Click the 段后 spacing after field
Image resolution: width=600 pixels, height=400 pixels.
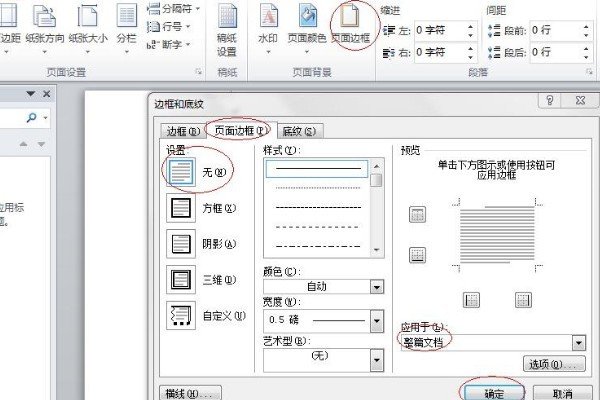[555, 52]
